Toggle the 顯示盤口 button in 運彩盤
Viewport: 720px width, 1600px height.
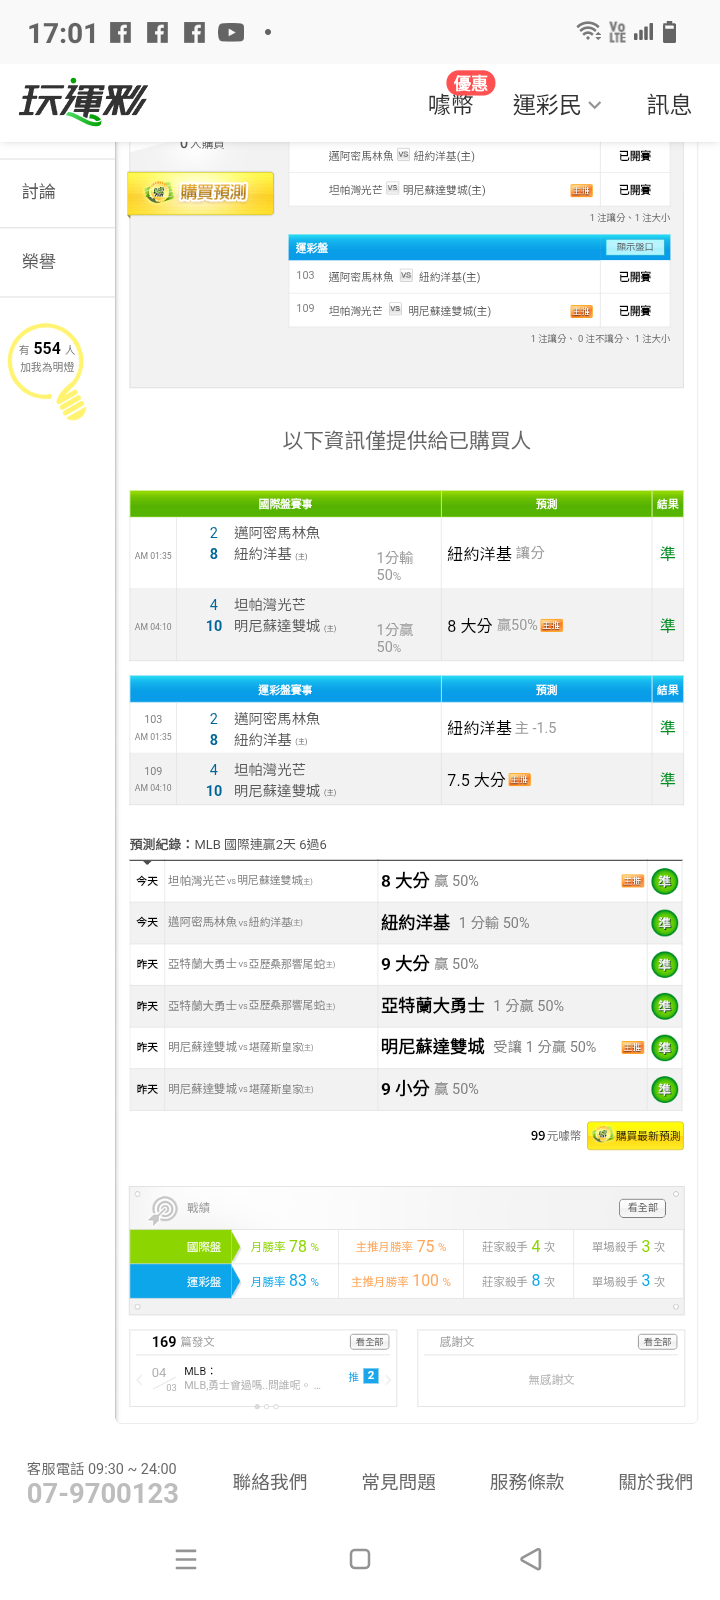point(634,247)
